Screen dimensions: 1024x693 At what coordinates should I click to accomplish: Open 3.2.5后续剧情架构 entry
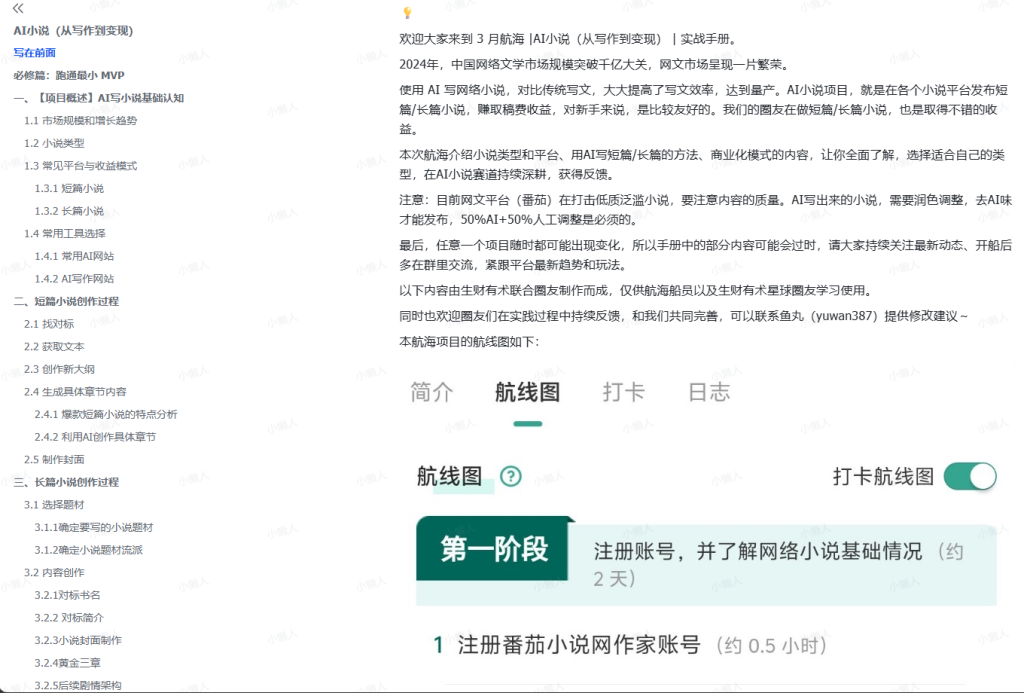[x=78, y=685]
